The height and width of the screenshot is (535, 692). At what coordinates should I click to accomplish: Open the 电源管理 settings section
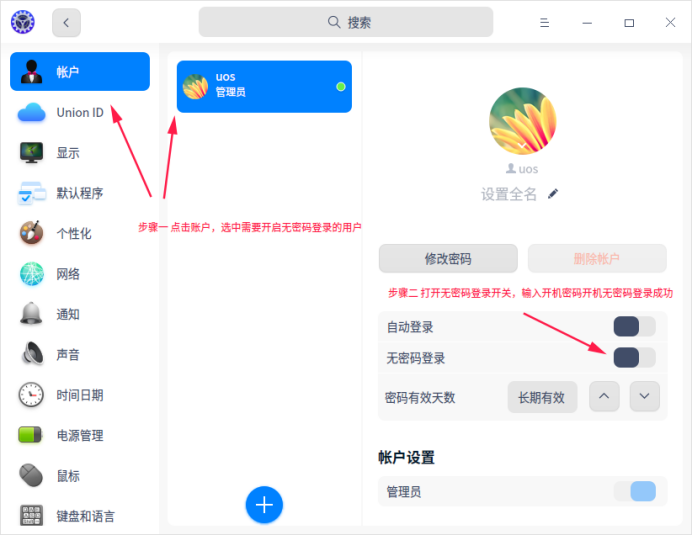[x=80, y=435]
